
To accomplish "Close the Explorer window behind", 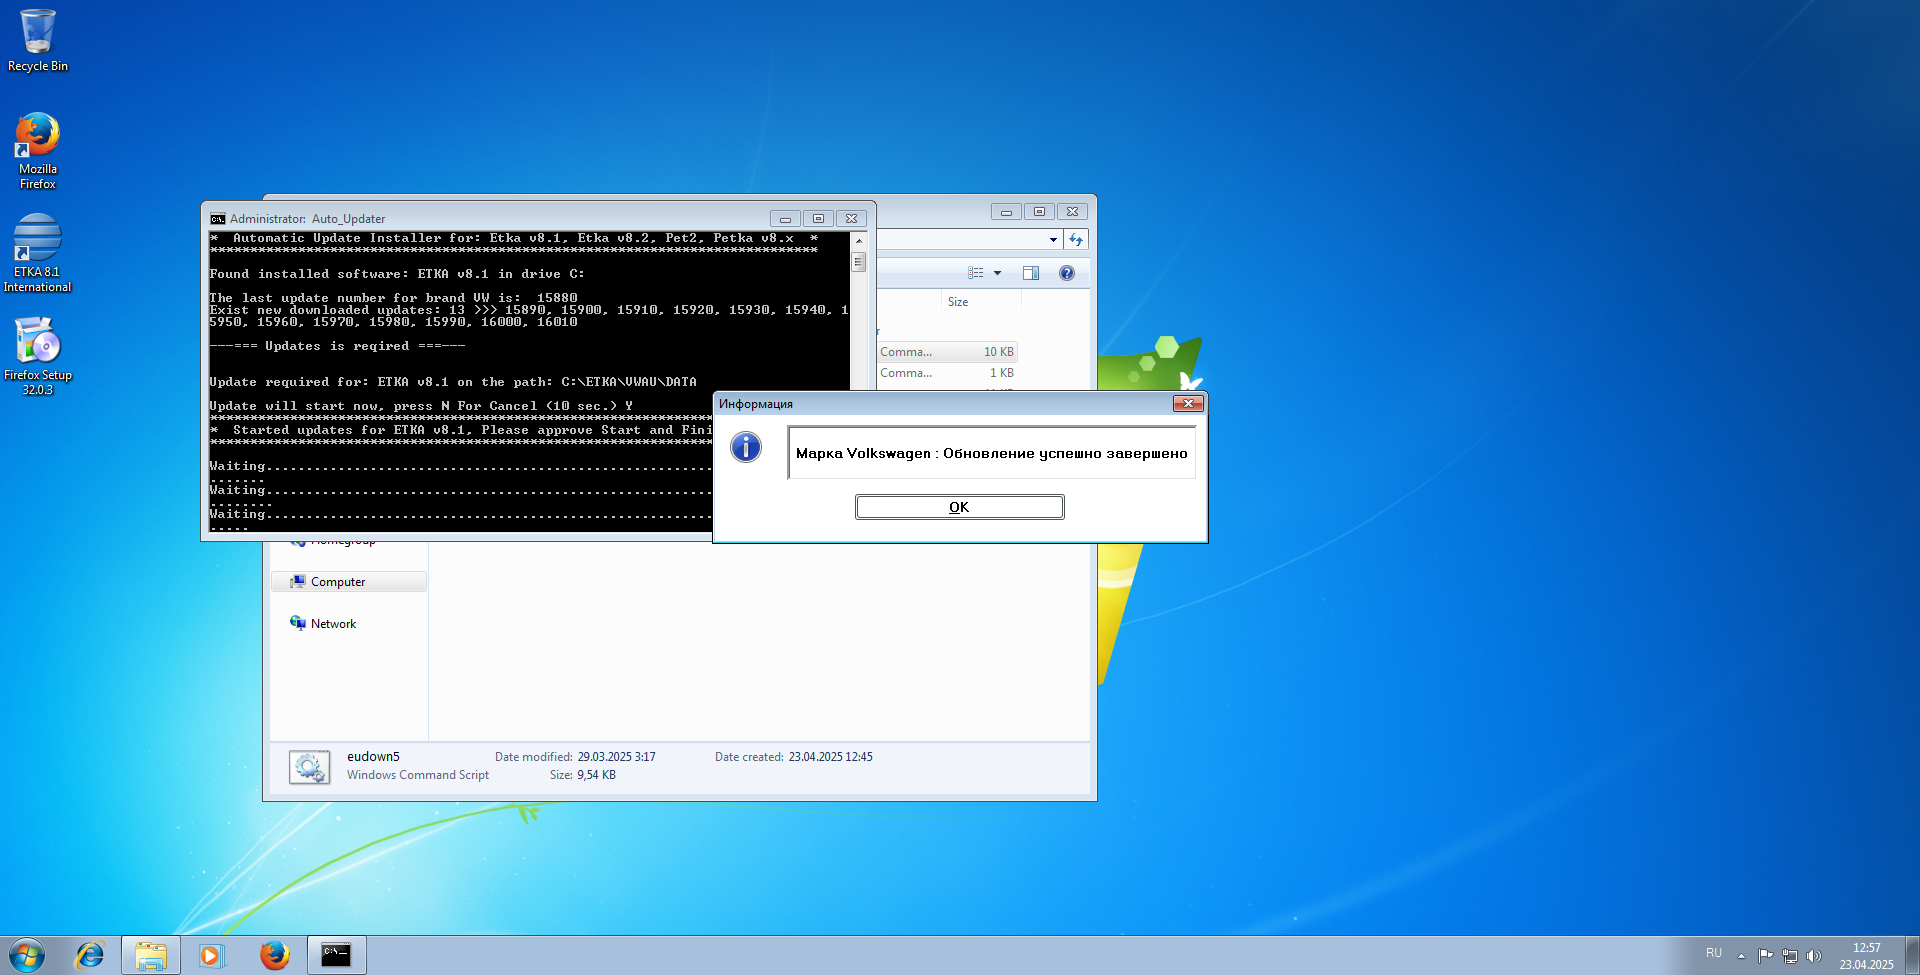I will (1073, 212).
